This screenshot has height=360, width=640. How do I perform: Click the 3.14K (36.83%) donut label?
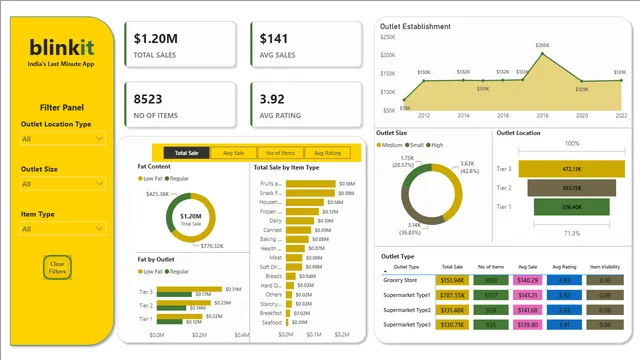(410, 229)
